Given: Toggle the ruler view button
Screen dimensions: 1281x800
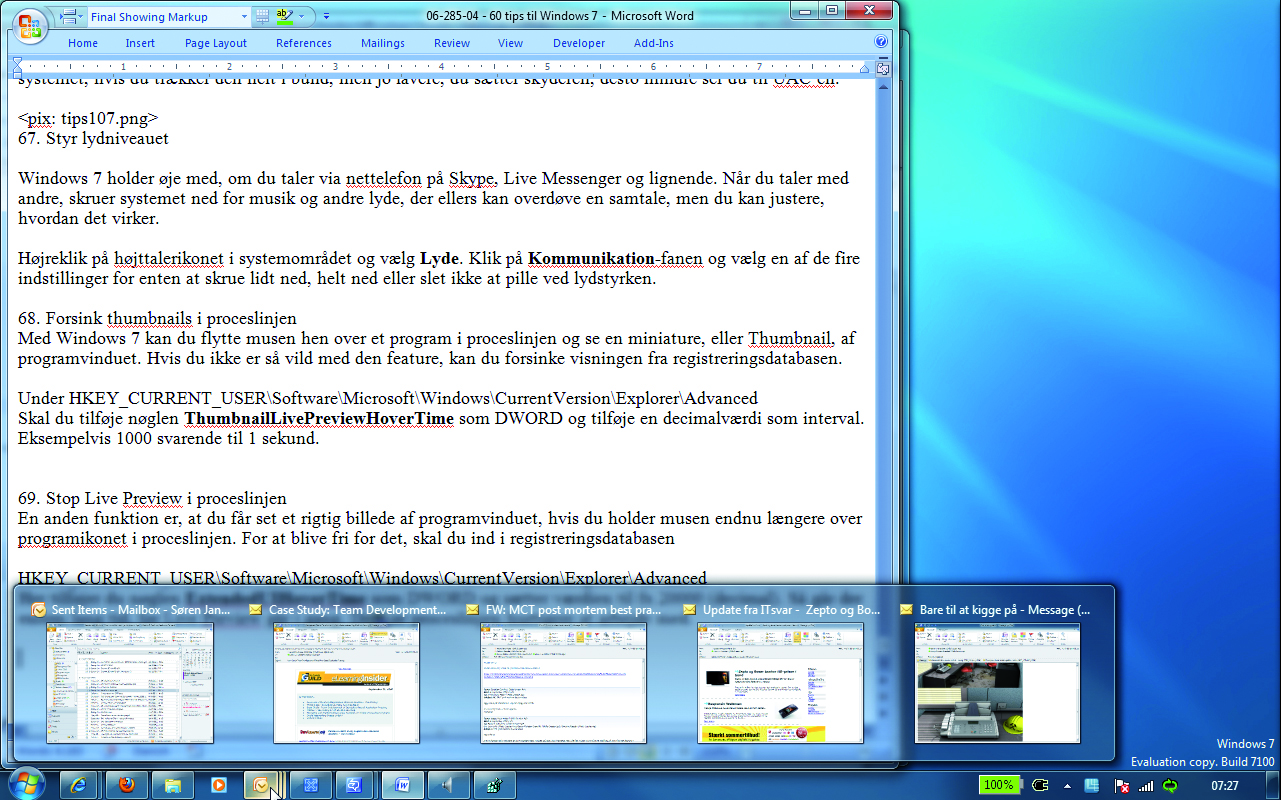Looking at the screenshot, I should click(883, 69).
